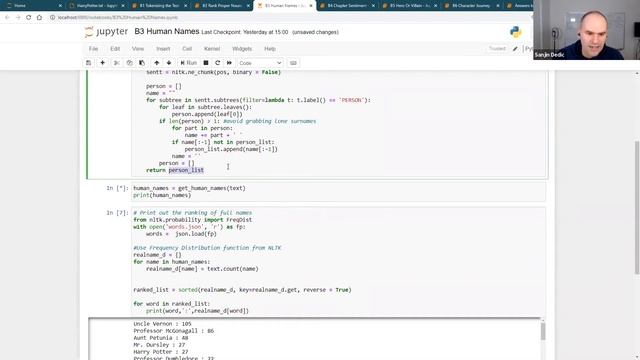The width and height of the screenshot is (640, 360).
Task: Open the File menu
Action: tap(93, 49)
